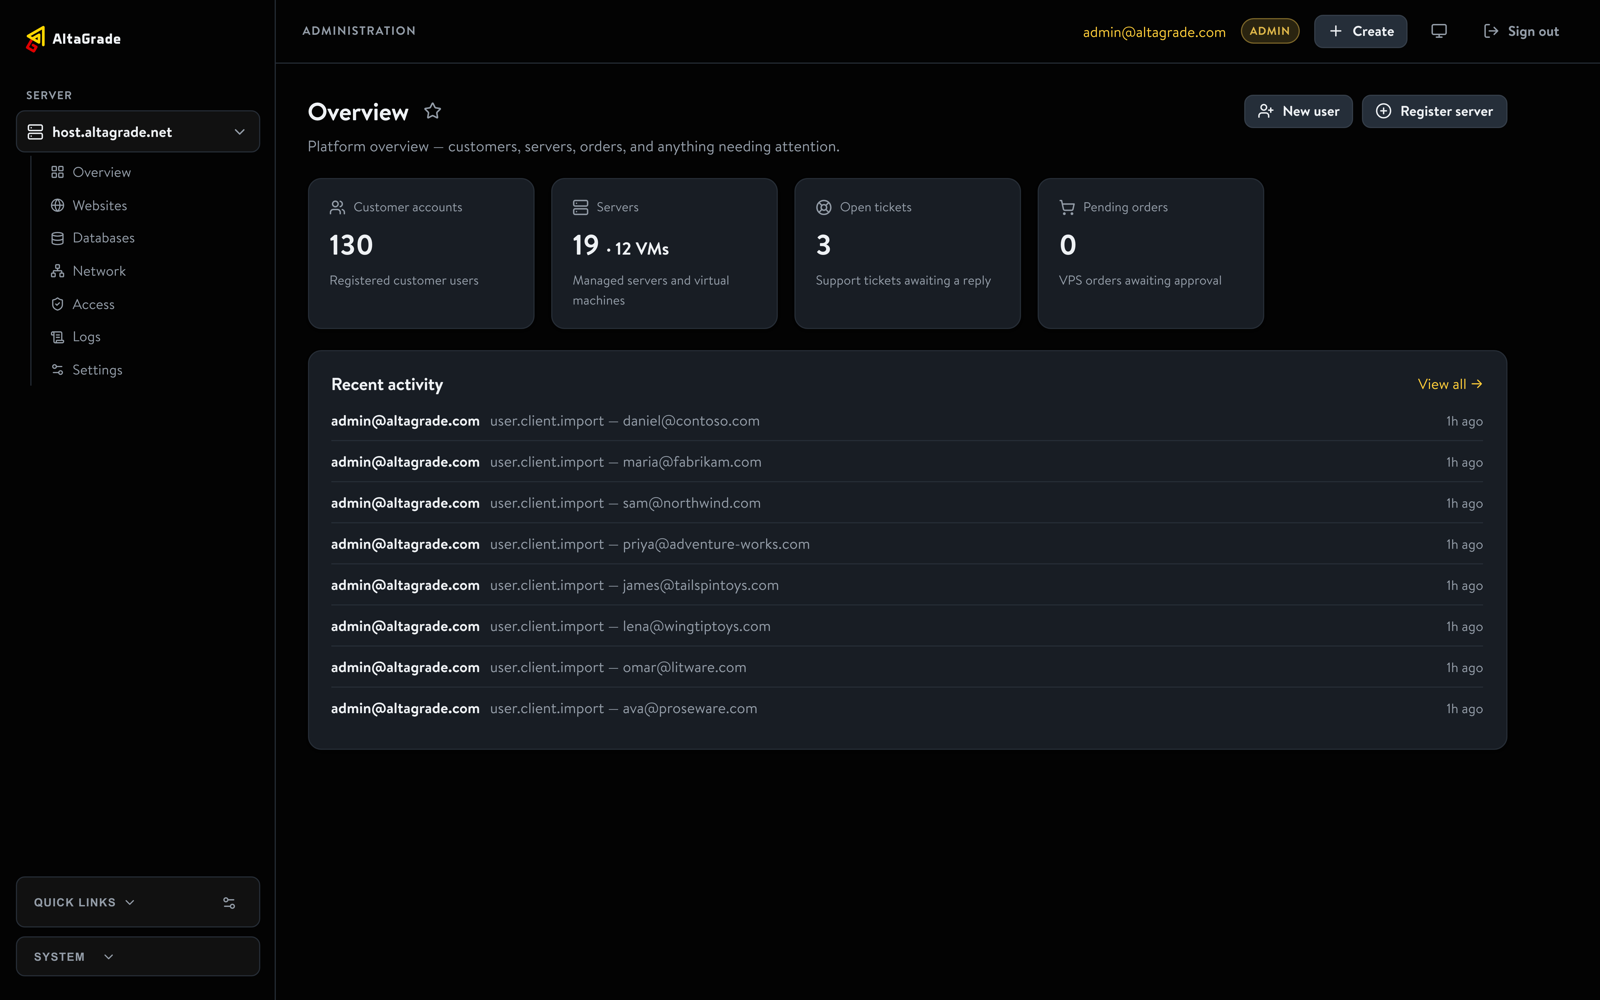Click the ava@proseware.com activity entry
This screenshot has width=1600, height=1000.
[x=907, y=708]
